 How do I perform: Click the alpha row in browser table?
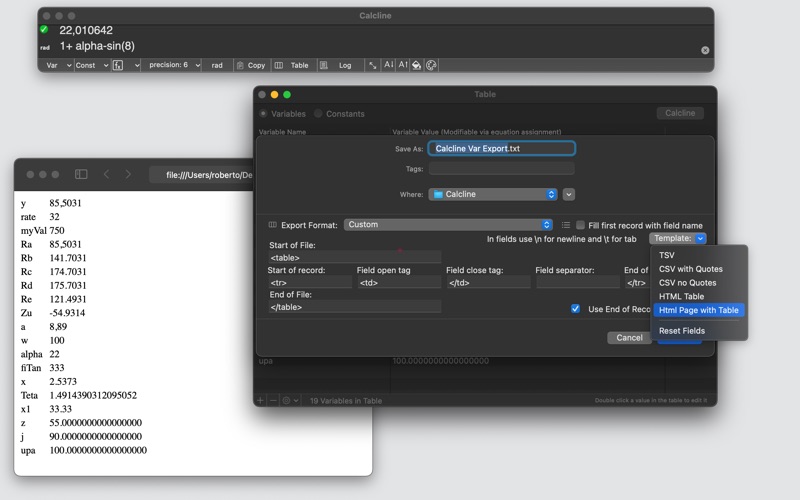tap(40, 354)
